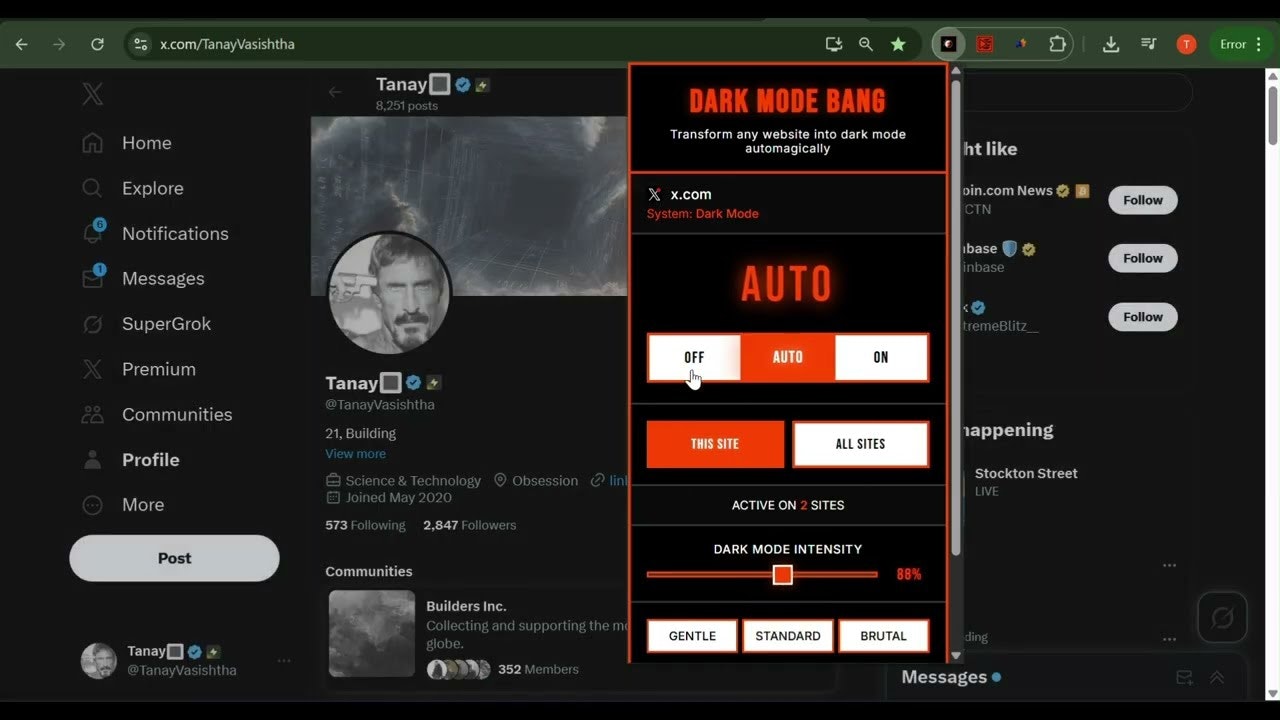Expand the Messages drawer chevron
This screenshot has height=720, width=1280.
coord(1216,677)
